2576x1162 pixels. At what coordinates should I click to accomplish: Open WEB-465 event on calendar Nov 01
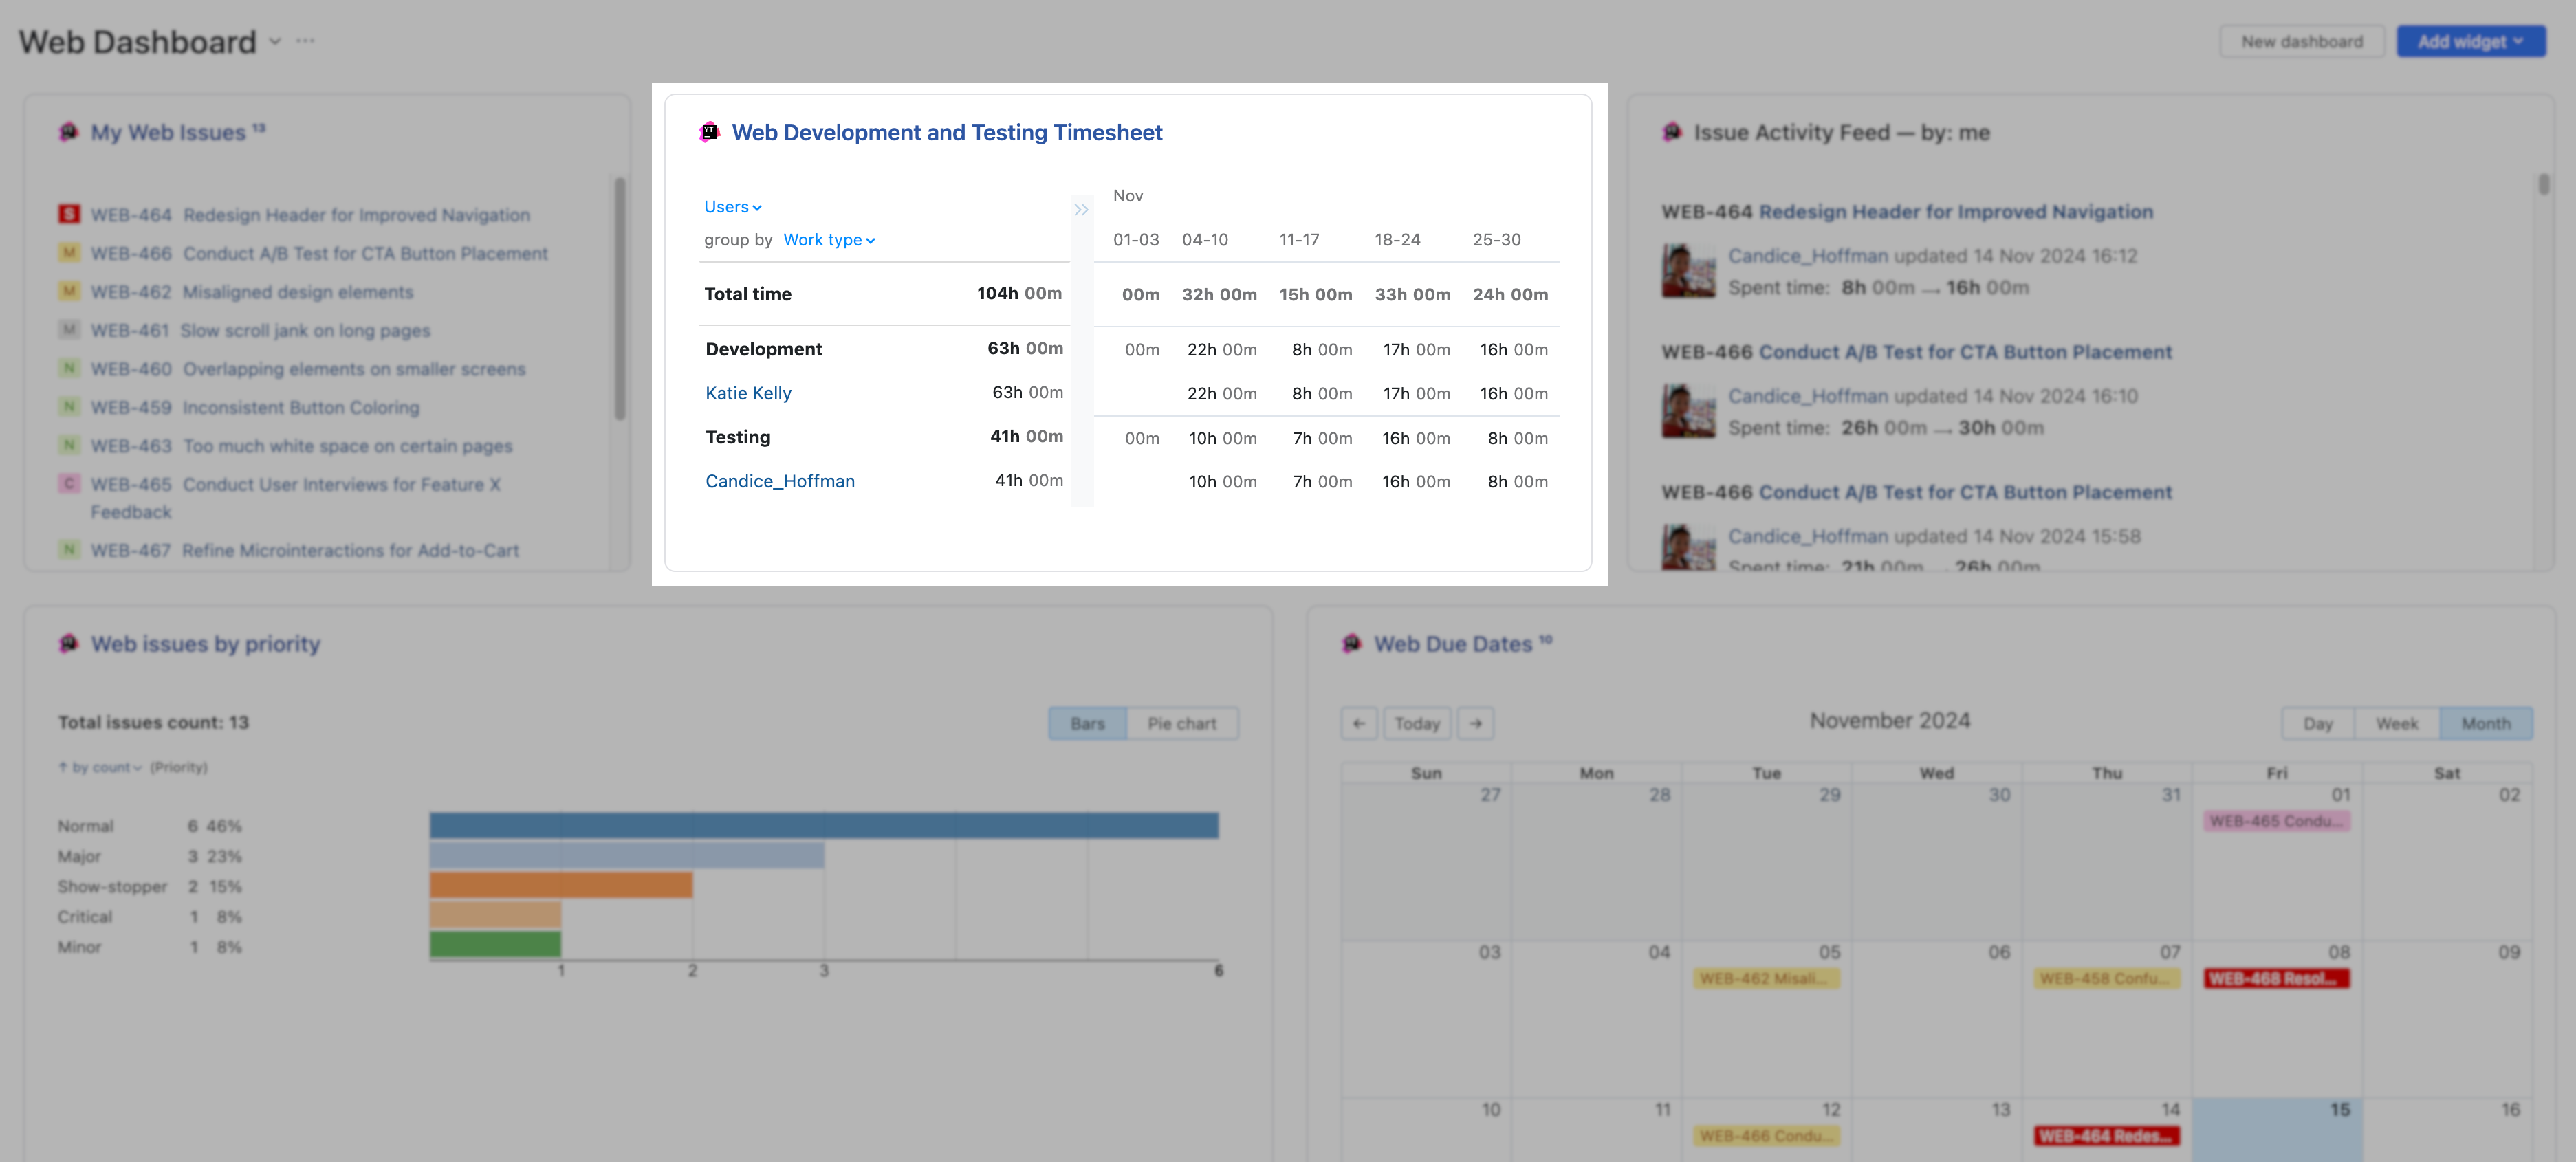[2276, 821]
